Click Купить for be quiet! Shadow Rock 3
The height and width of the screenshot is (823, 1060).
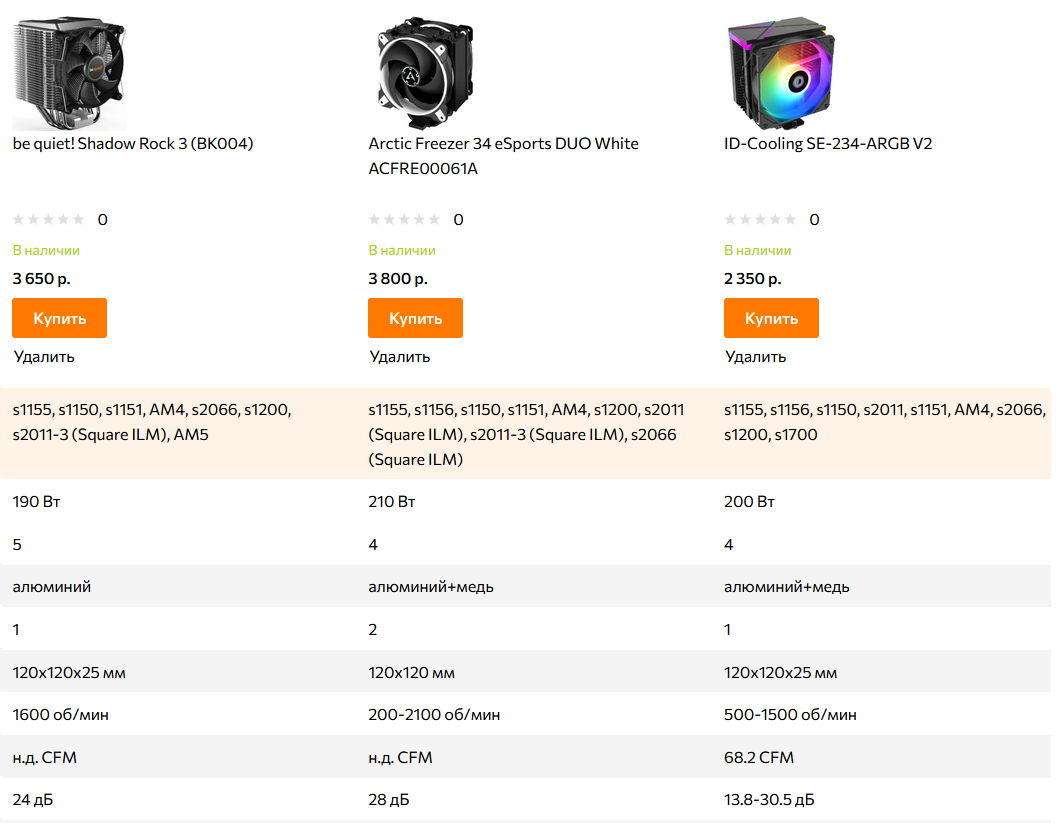(59, 318)
